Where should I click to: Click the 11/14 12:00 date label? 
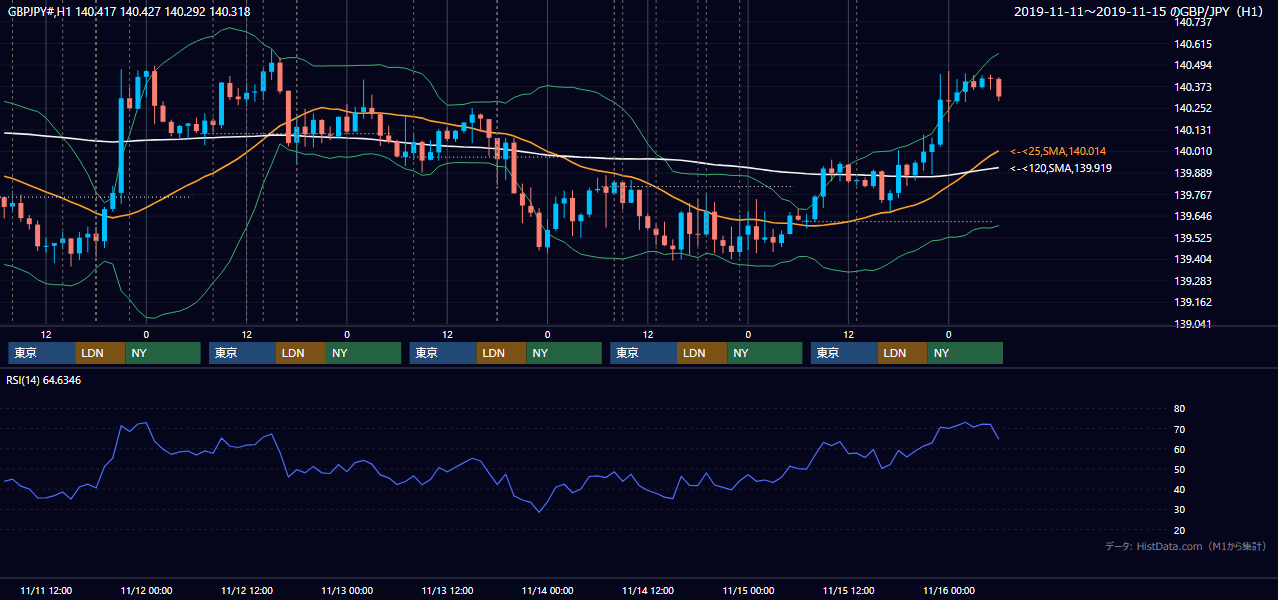pyautogui.click(x=648, y=590)
